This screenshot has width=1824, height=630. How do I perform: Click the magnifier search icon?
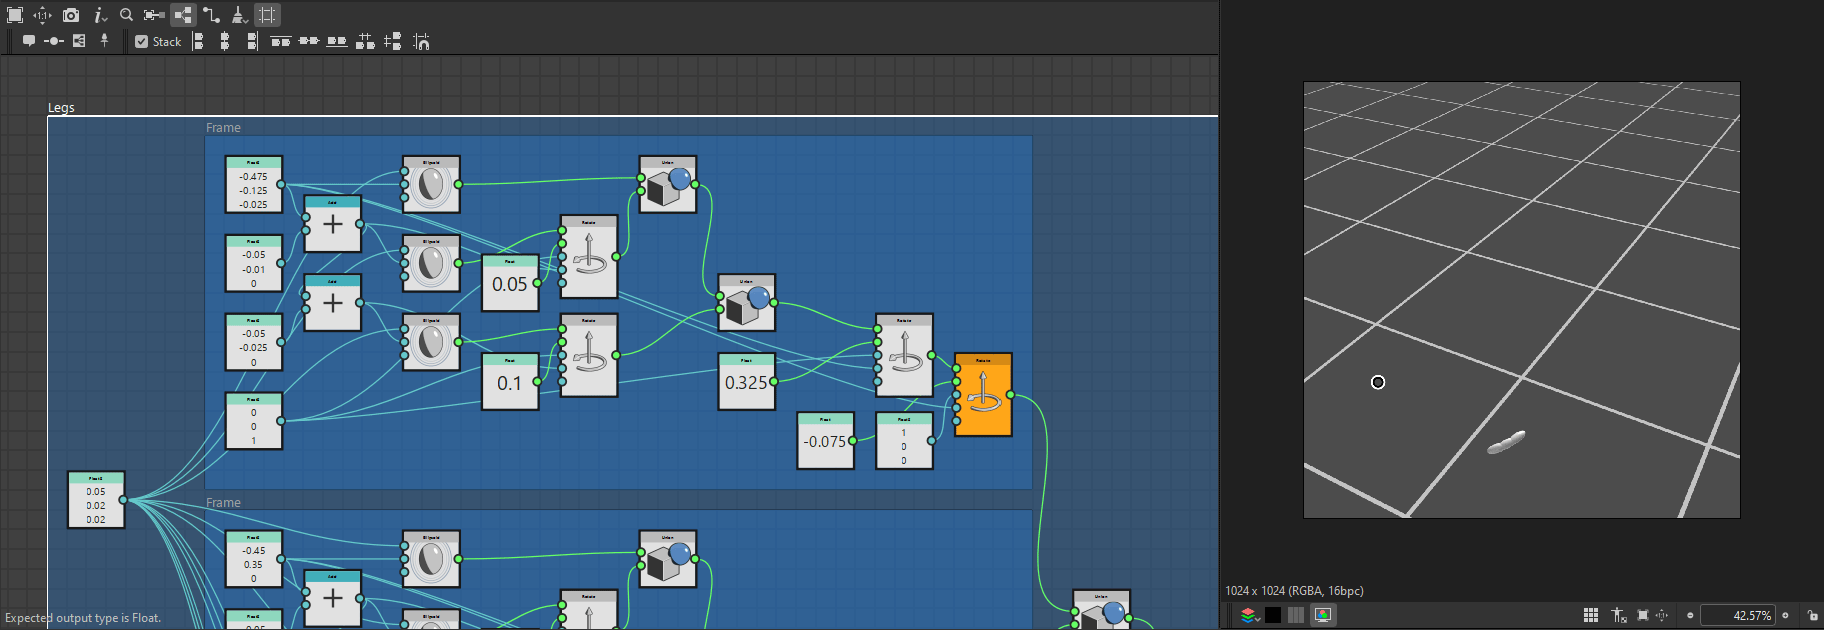(126, 15)
